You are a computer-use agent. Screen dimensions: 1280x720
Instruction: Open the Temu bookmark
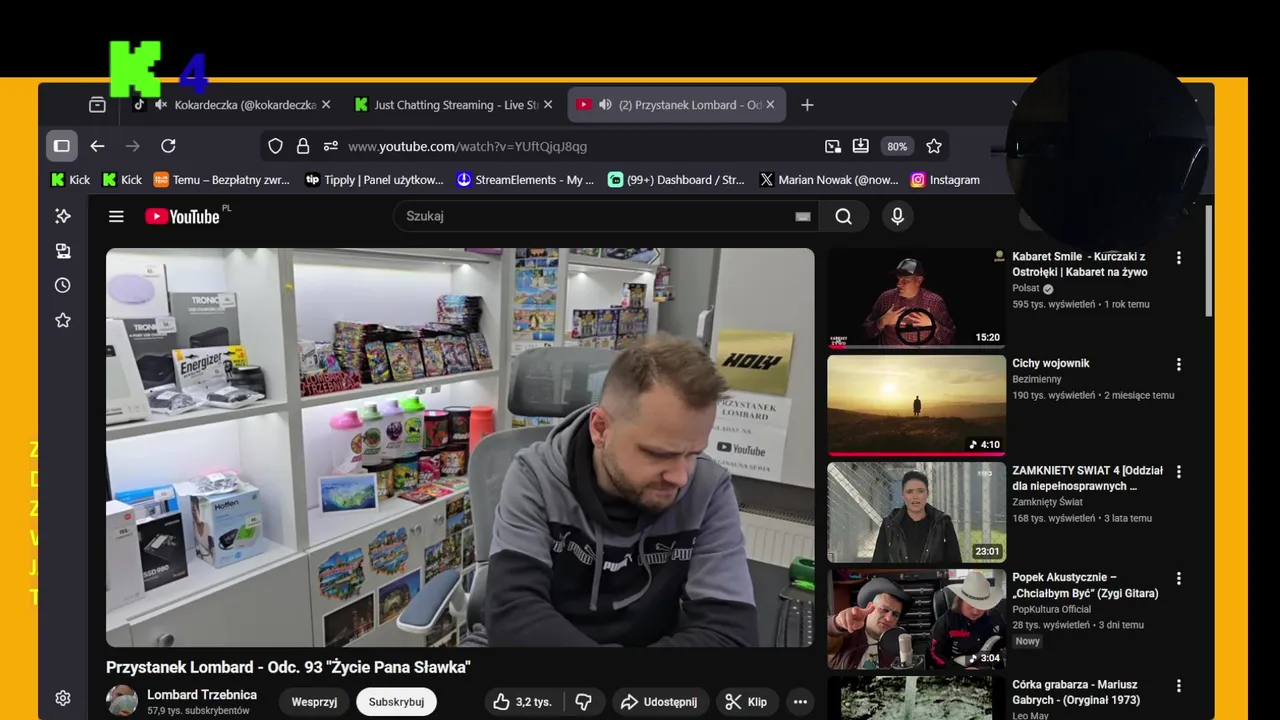tap(221, 180)
